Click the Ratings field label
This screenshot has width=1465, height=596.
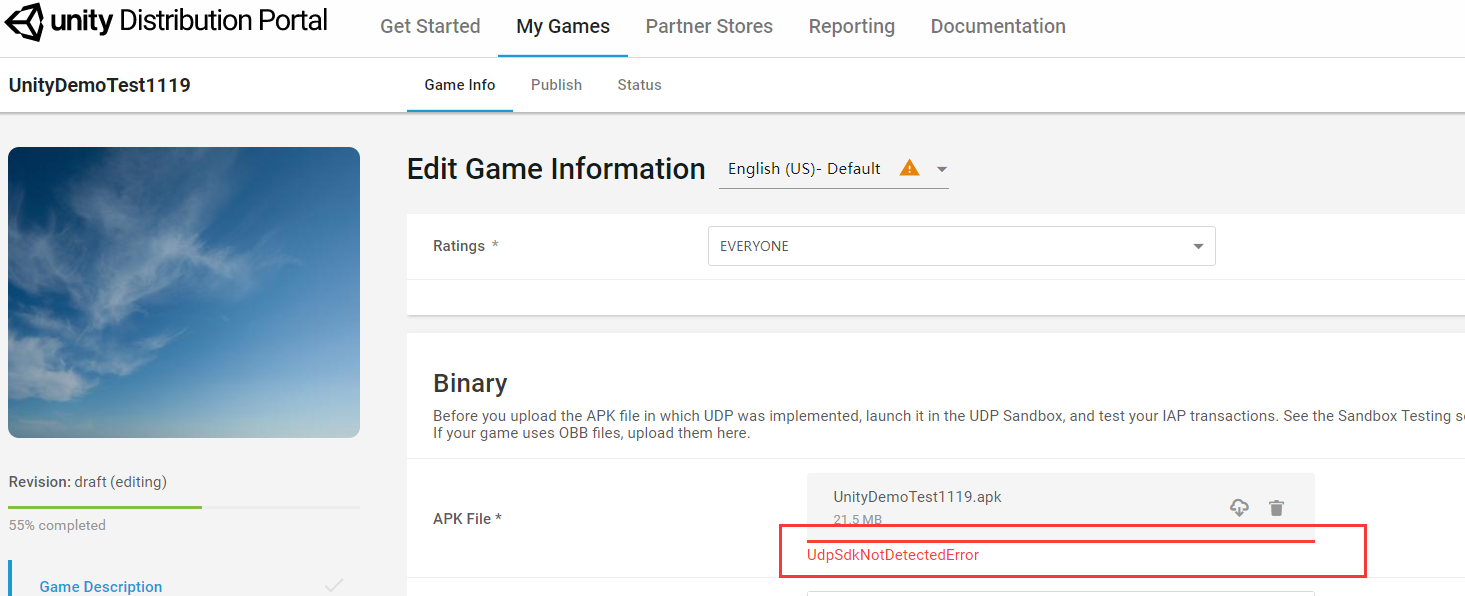point(466,246)
